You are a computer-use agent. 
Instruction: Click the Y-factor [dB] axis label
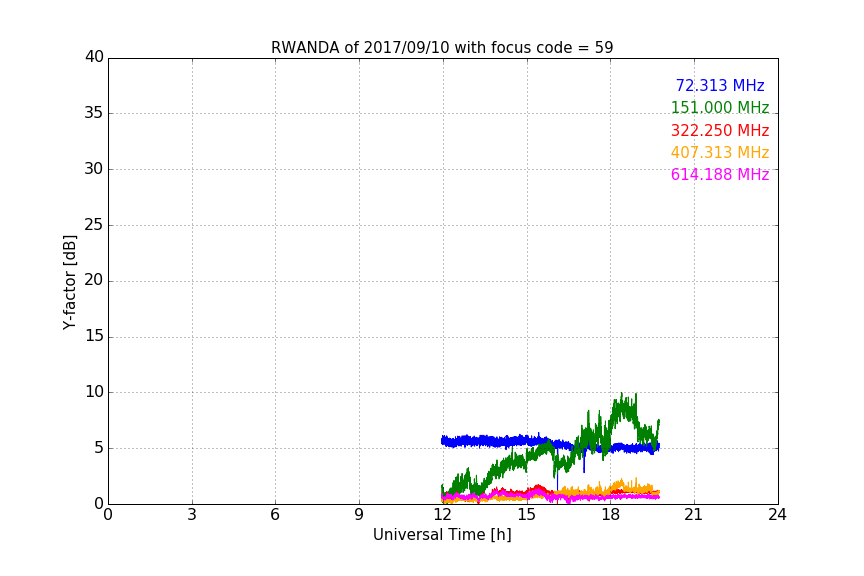pyautogui.click(x=69, y=282)
